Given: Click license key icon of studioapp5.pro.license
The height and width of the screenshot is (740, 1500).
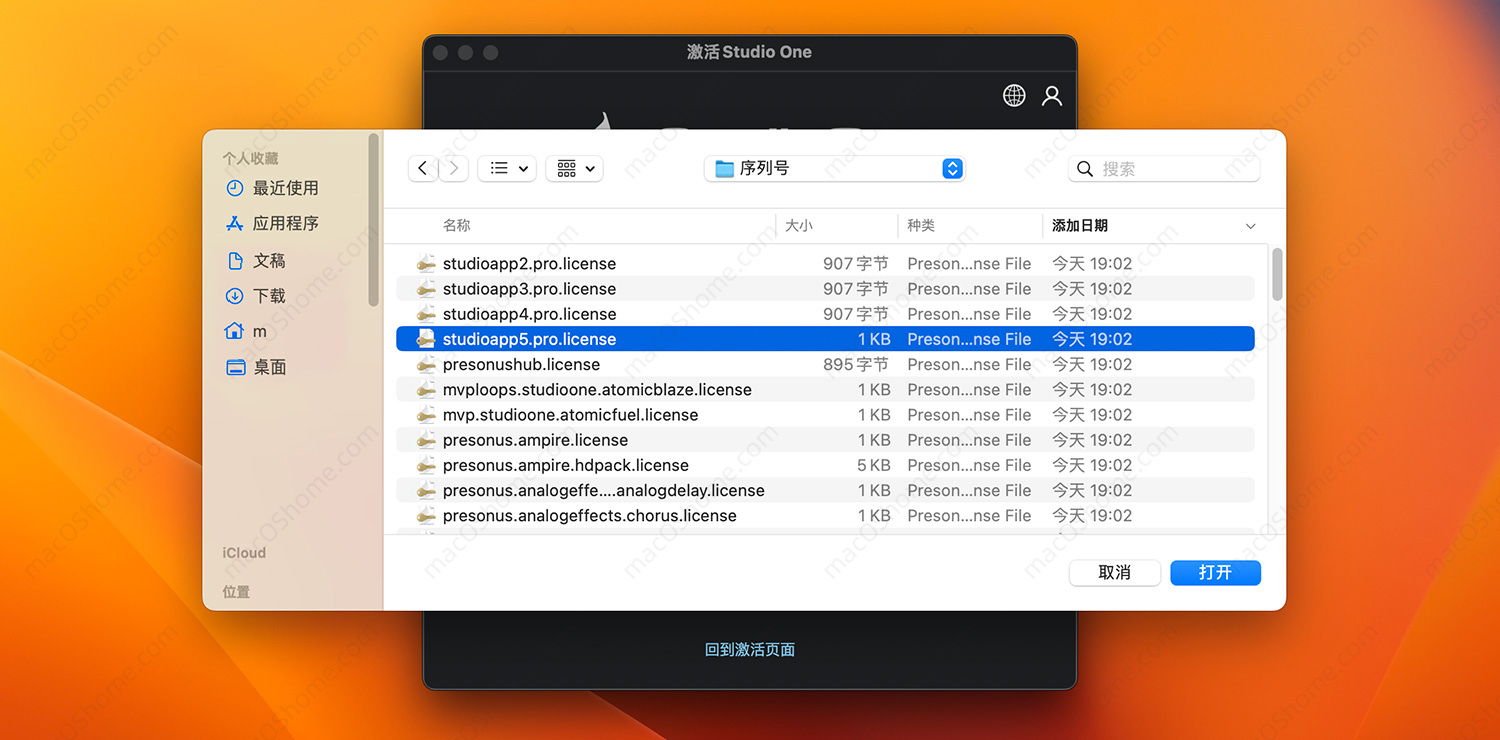Looking at the screenshot, I should 426,339.
